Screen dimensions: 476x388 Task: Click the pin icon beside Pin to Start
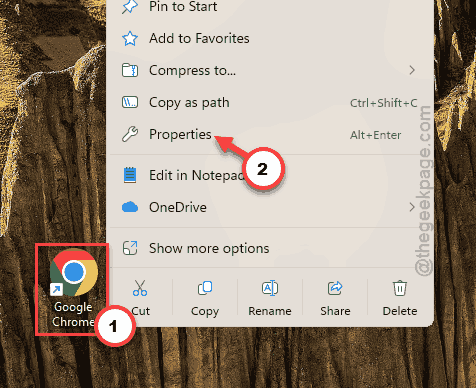pyautogui.click(x=129, y=7)
